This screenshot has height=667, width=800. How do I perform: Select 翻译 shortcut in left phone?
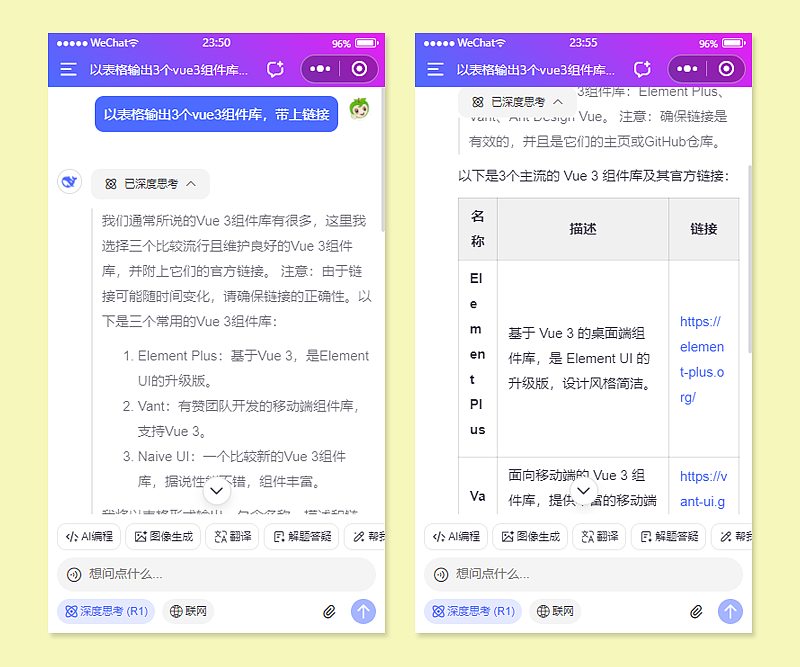(233, 536)
